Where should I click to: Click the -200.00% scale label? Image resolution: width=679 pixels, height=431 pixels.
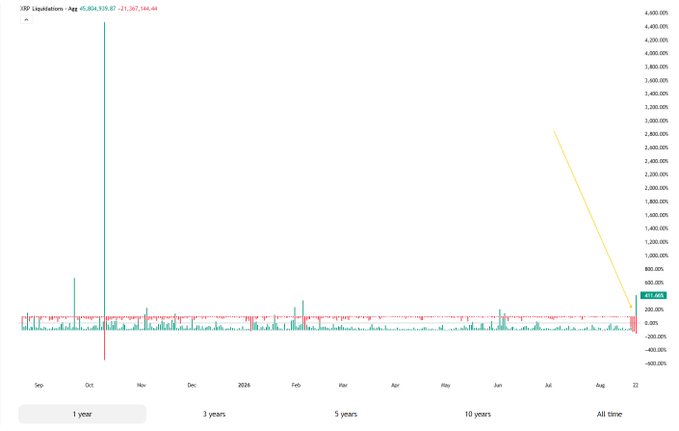(655, 337)
